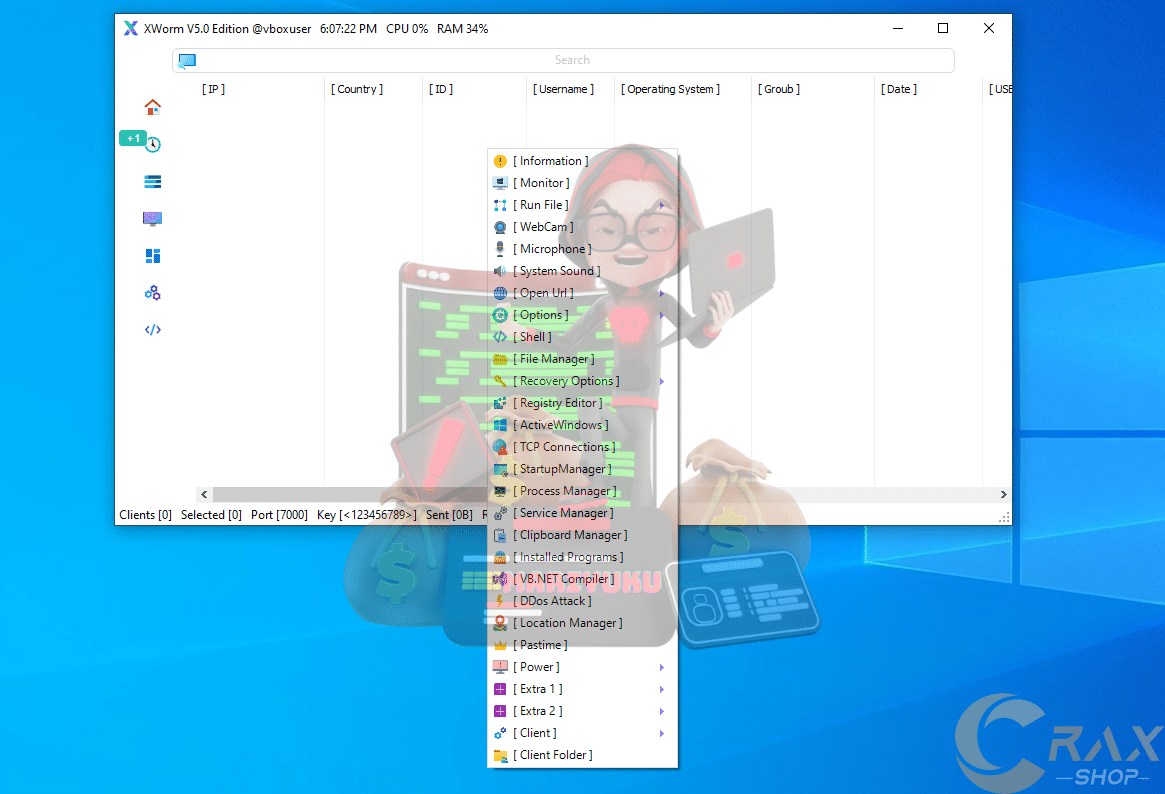
Task: Select ActiveWindows menu entry
Action: point(560,425)
